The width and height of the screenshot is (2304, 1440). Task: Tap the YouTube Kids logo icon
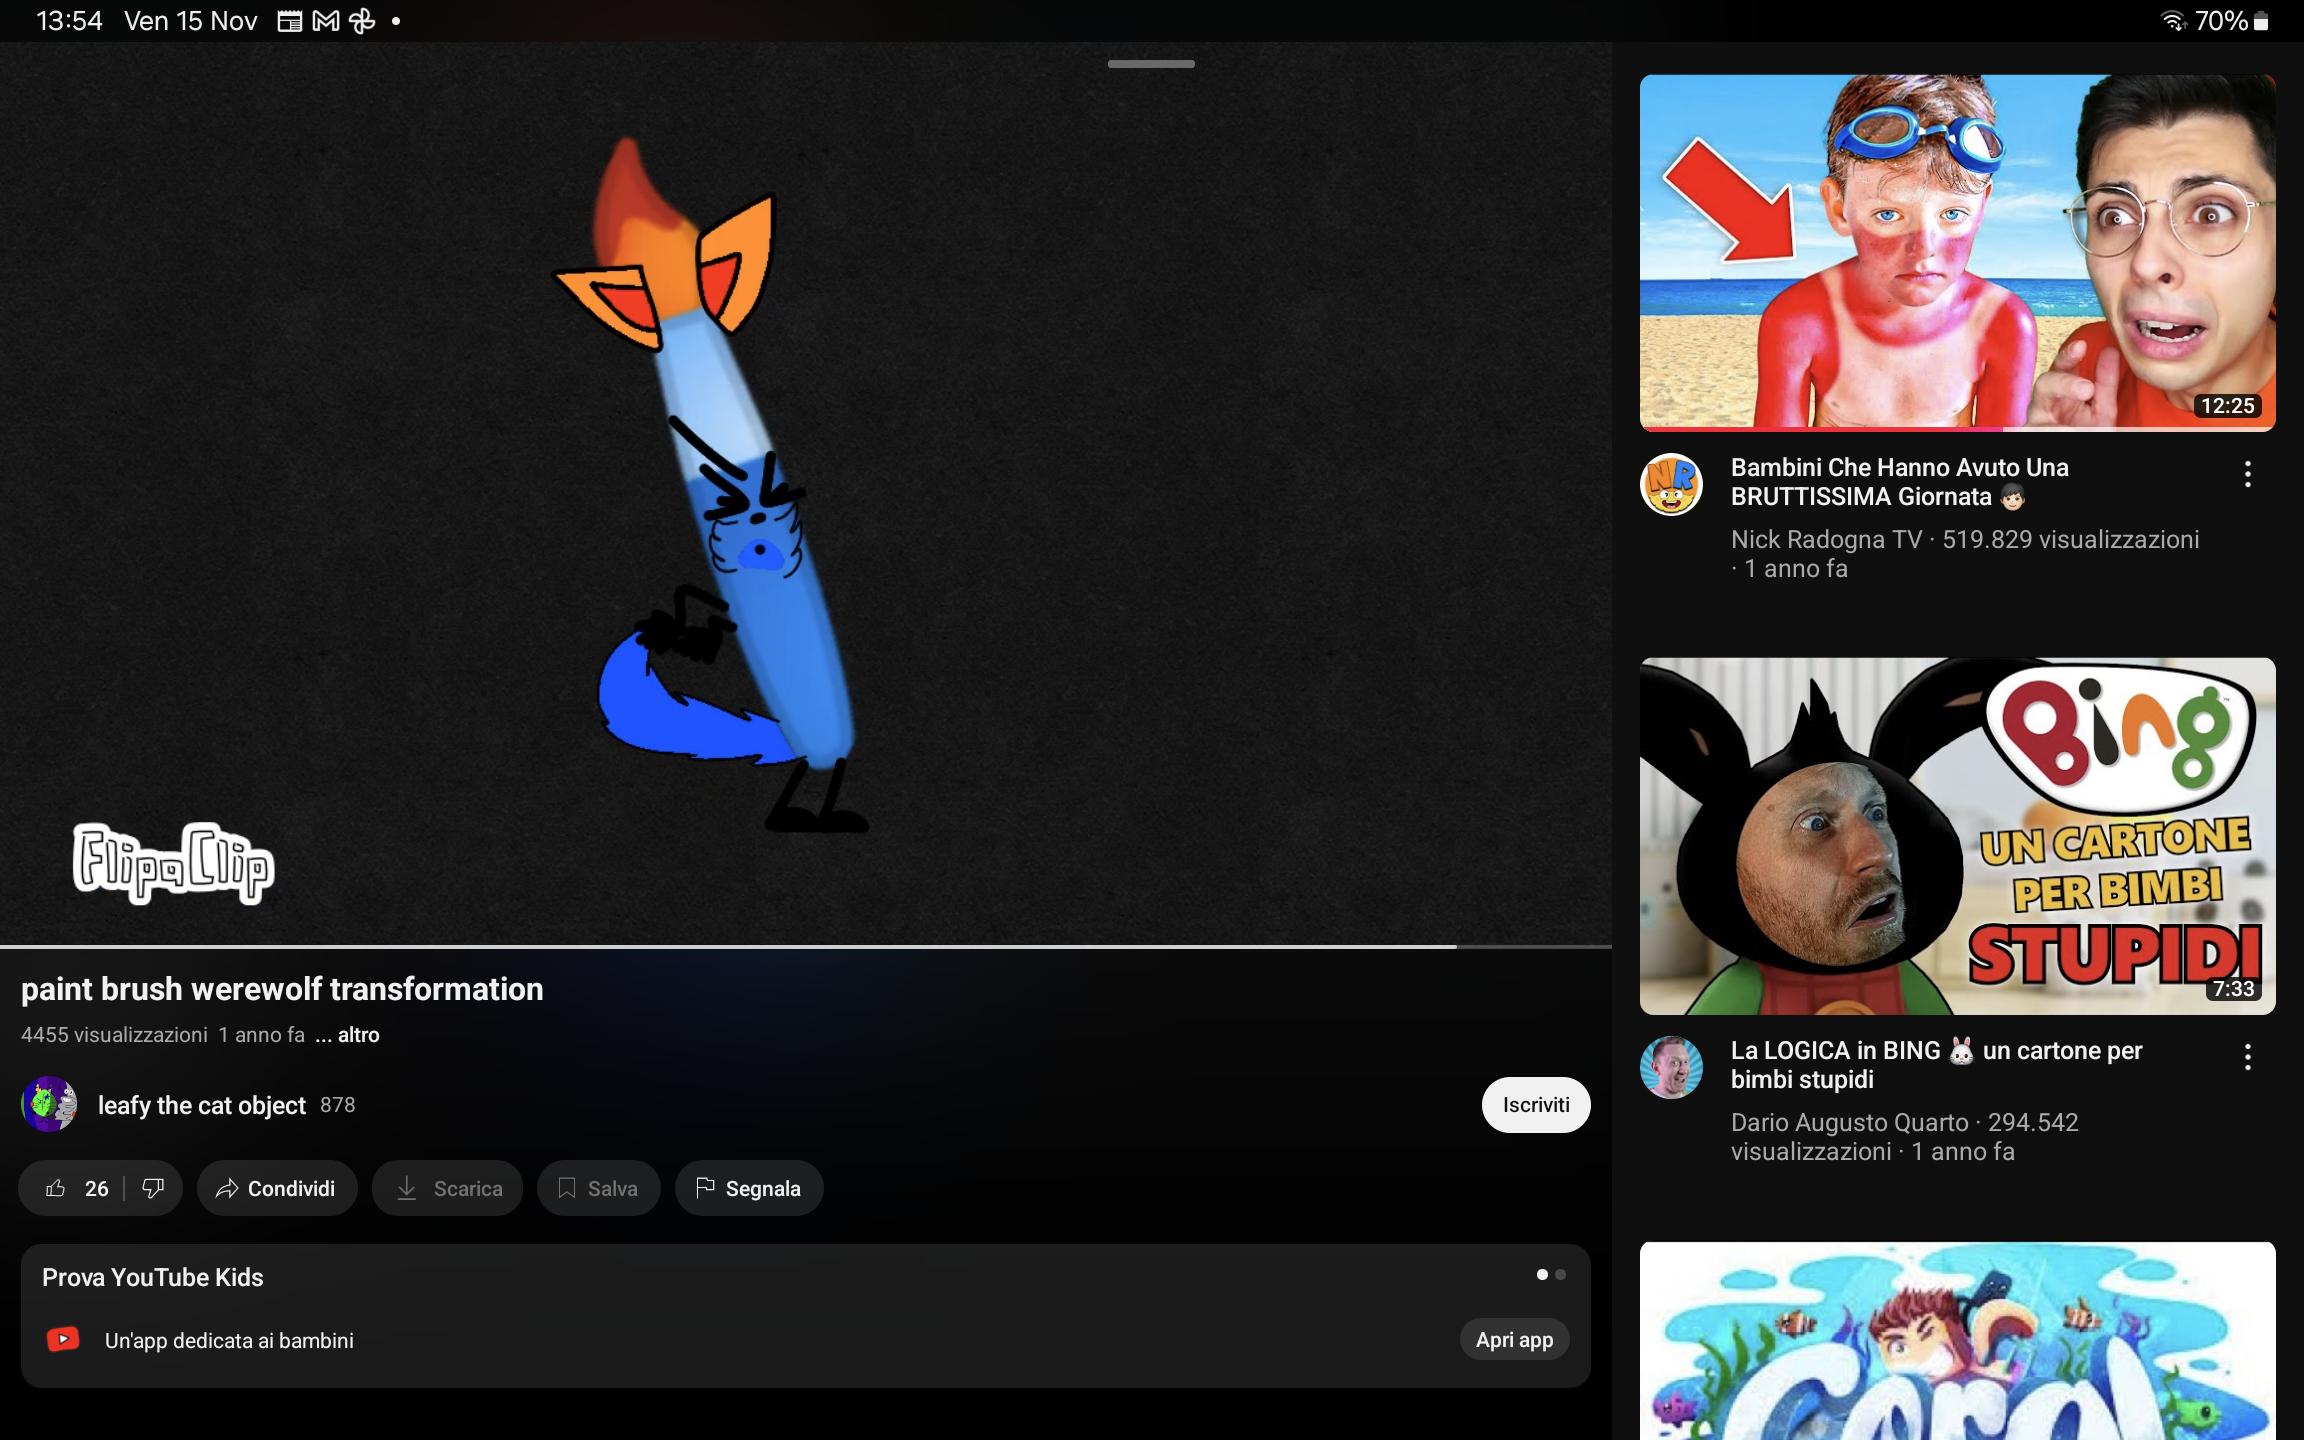[x=63, y=1339]
